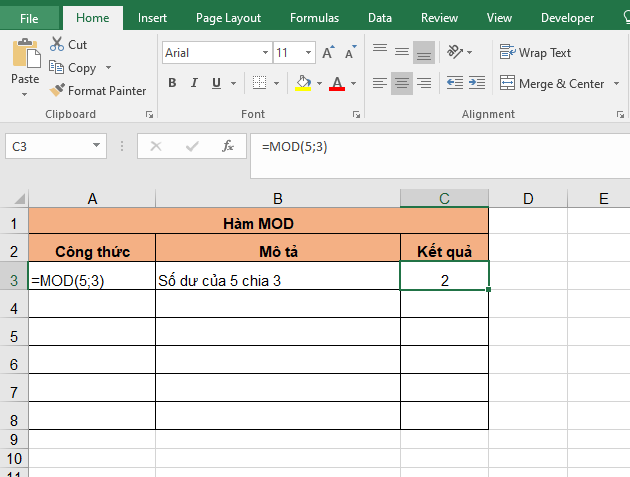630x477 pixels.
Task: Open the Arial font name dropdown
Action: [x=265, y=53]
